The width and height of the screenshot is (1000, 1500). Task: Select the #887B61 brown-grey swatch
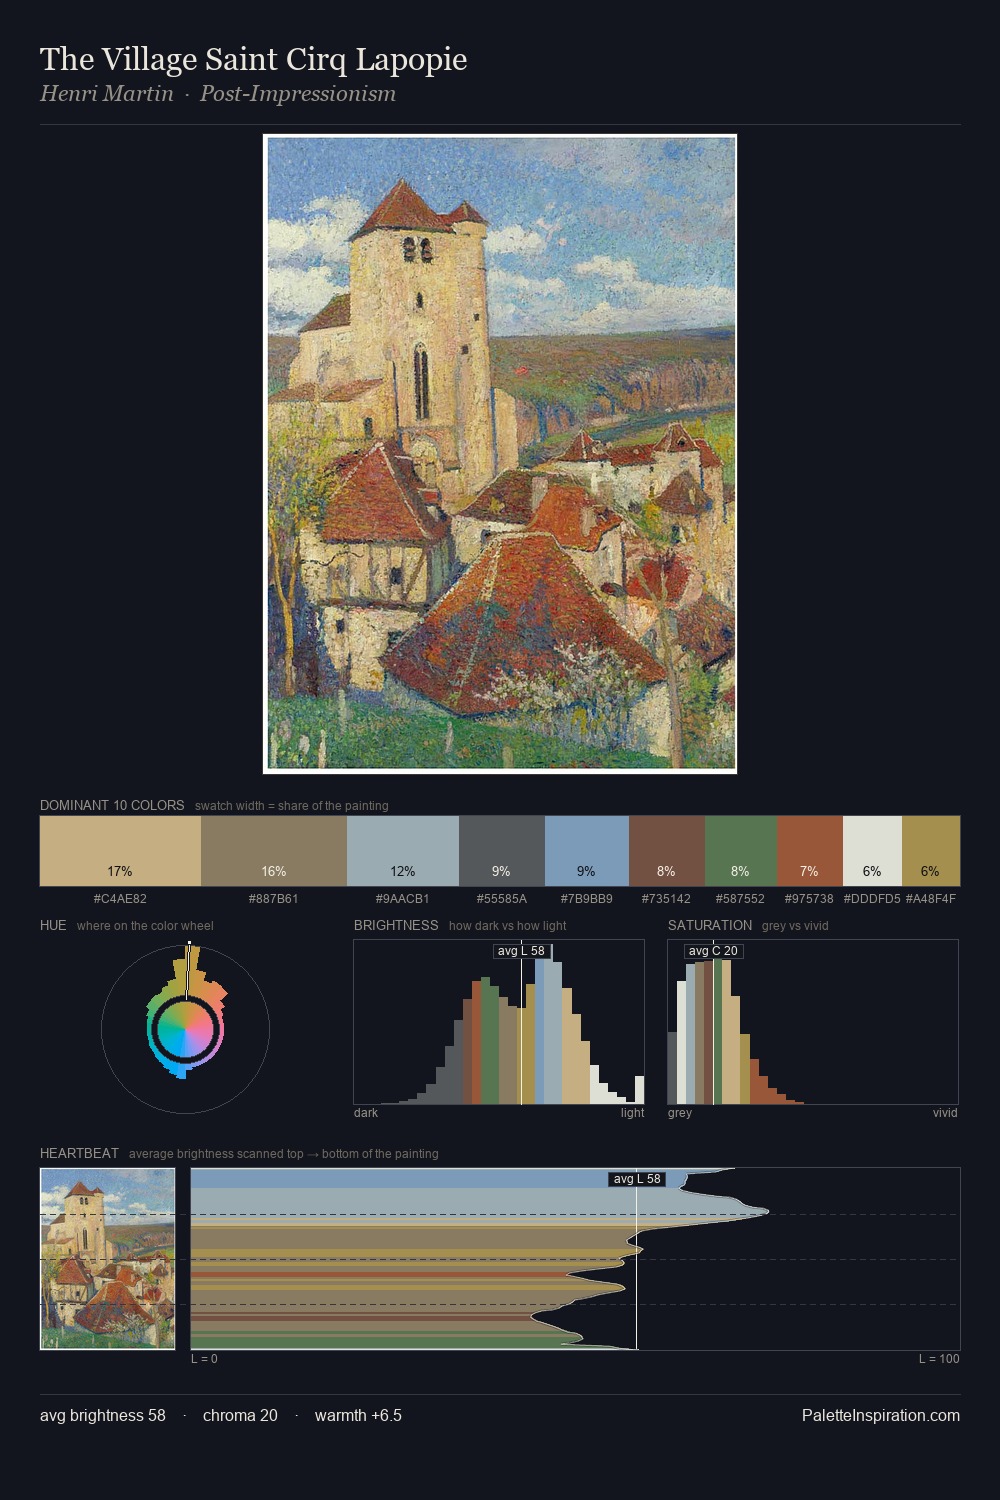274,851
